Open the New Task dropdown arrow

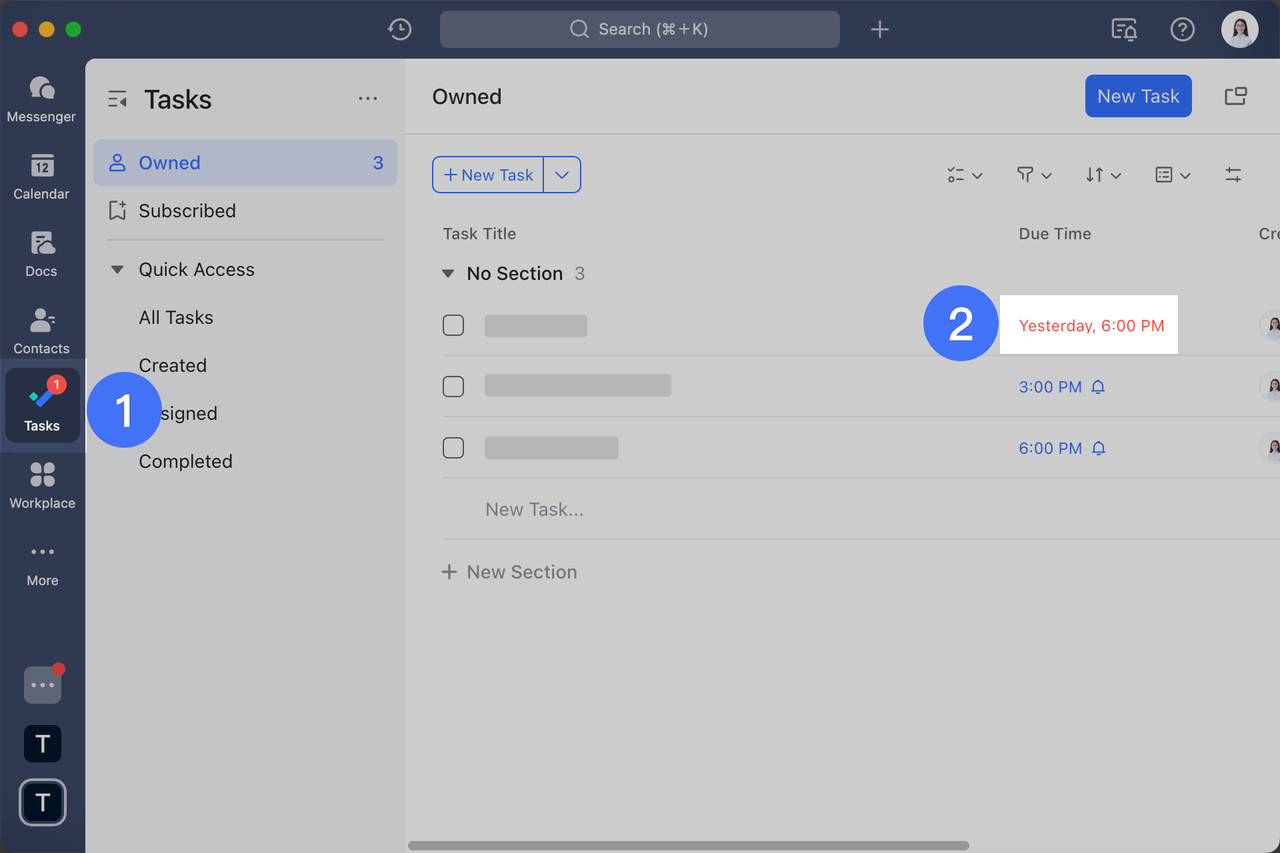(562, 174)
